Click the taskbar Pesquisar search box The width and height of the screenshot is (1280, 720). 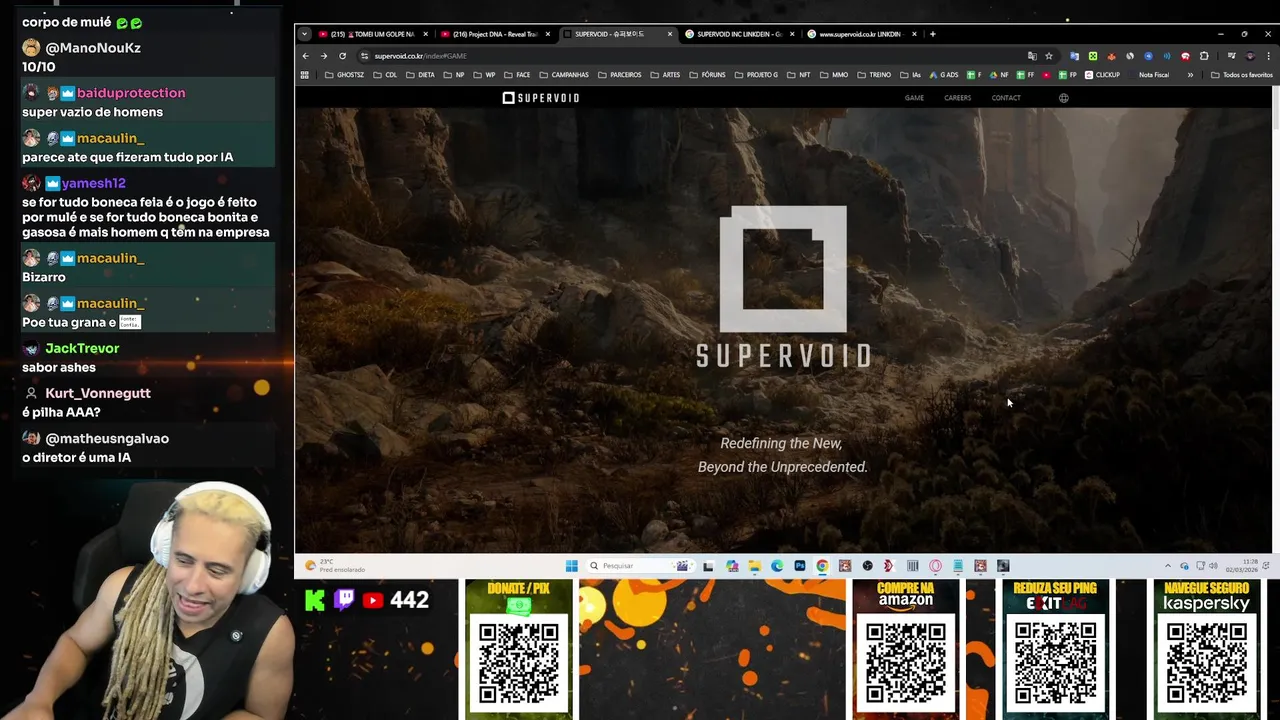tap(640, 566)
